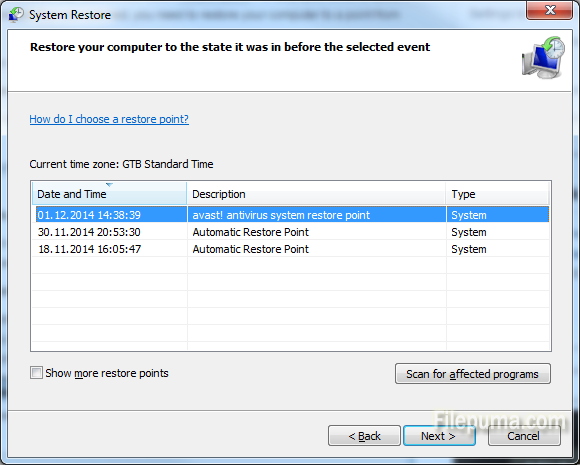Click Automatic Restore Point in 30.11.2014 row
The width and height of the screenshot is (580, 465).
coord(250,232)
